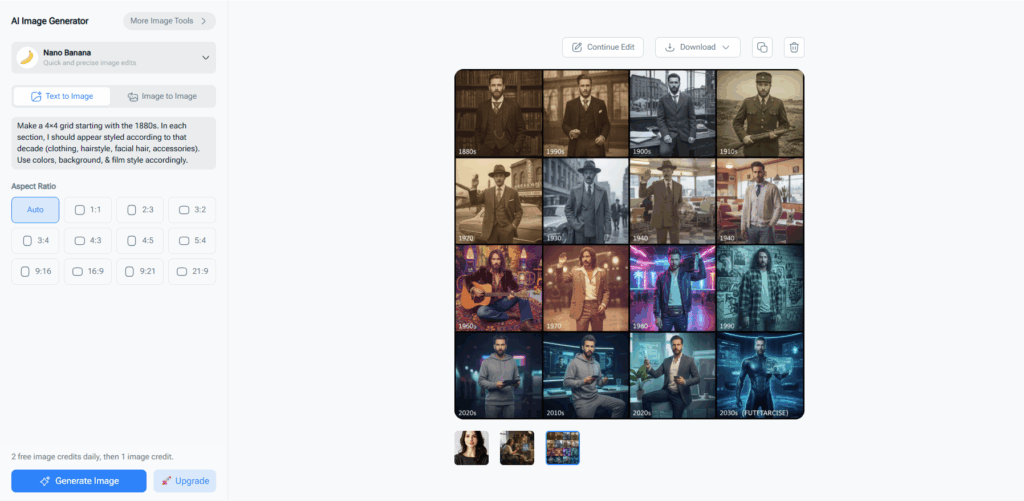Select the 1:1 aspect ratio
Screen dimensions: 1024x501
click(88, 210)
